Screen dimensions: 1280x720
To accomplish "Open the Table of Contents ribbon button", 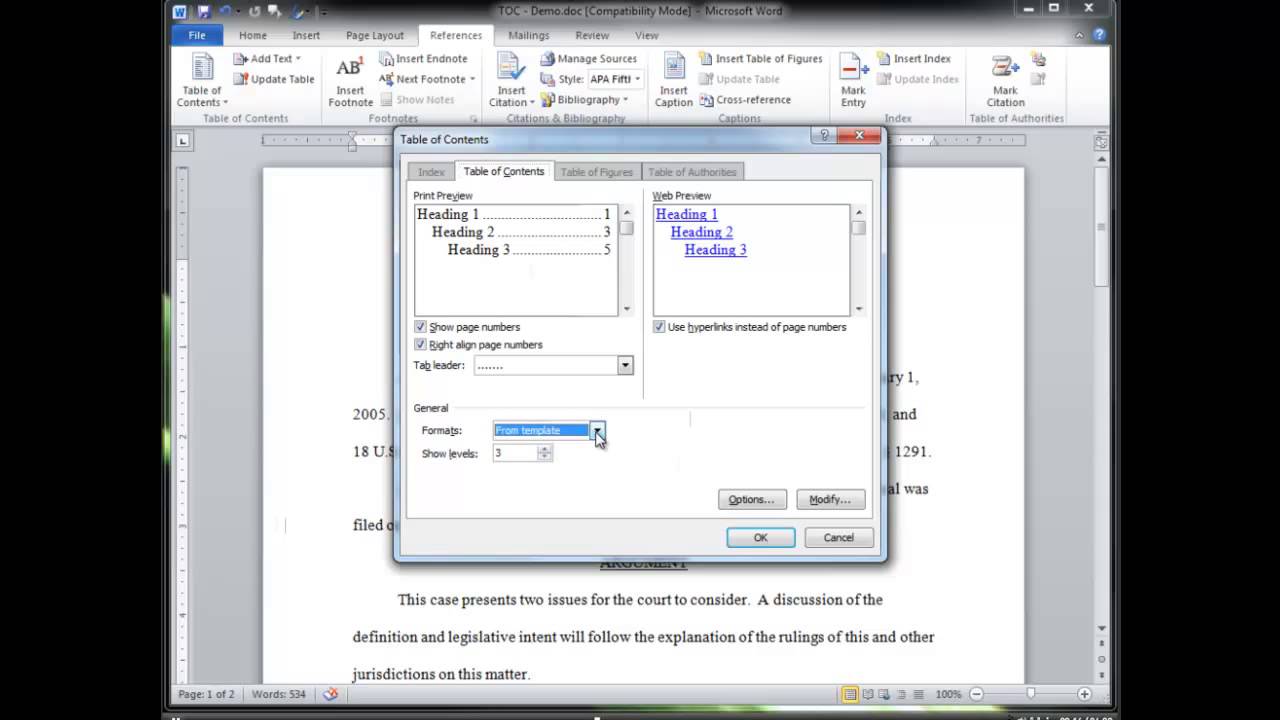I will [x=203, y=80].
